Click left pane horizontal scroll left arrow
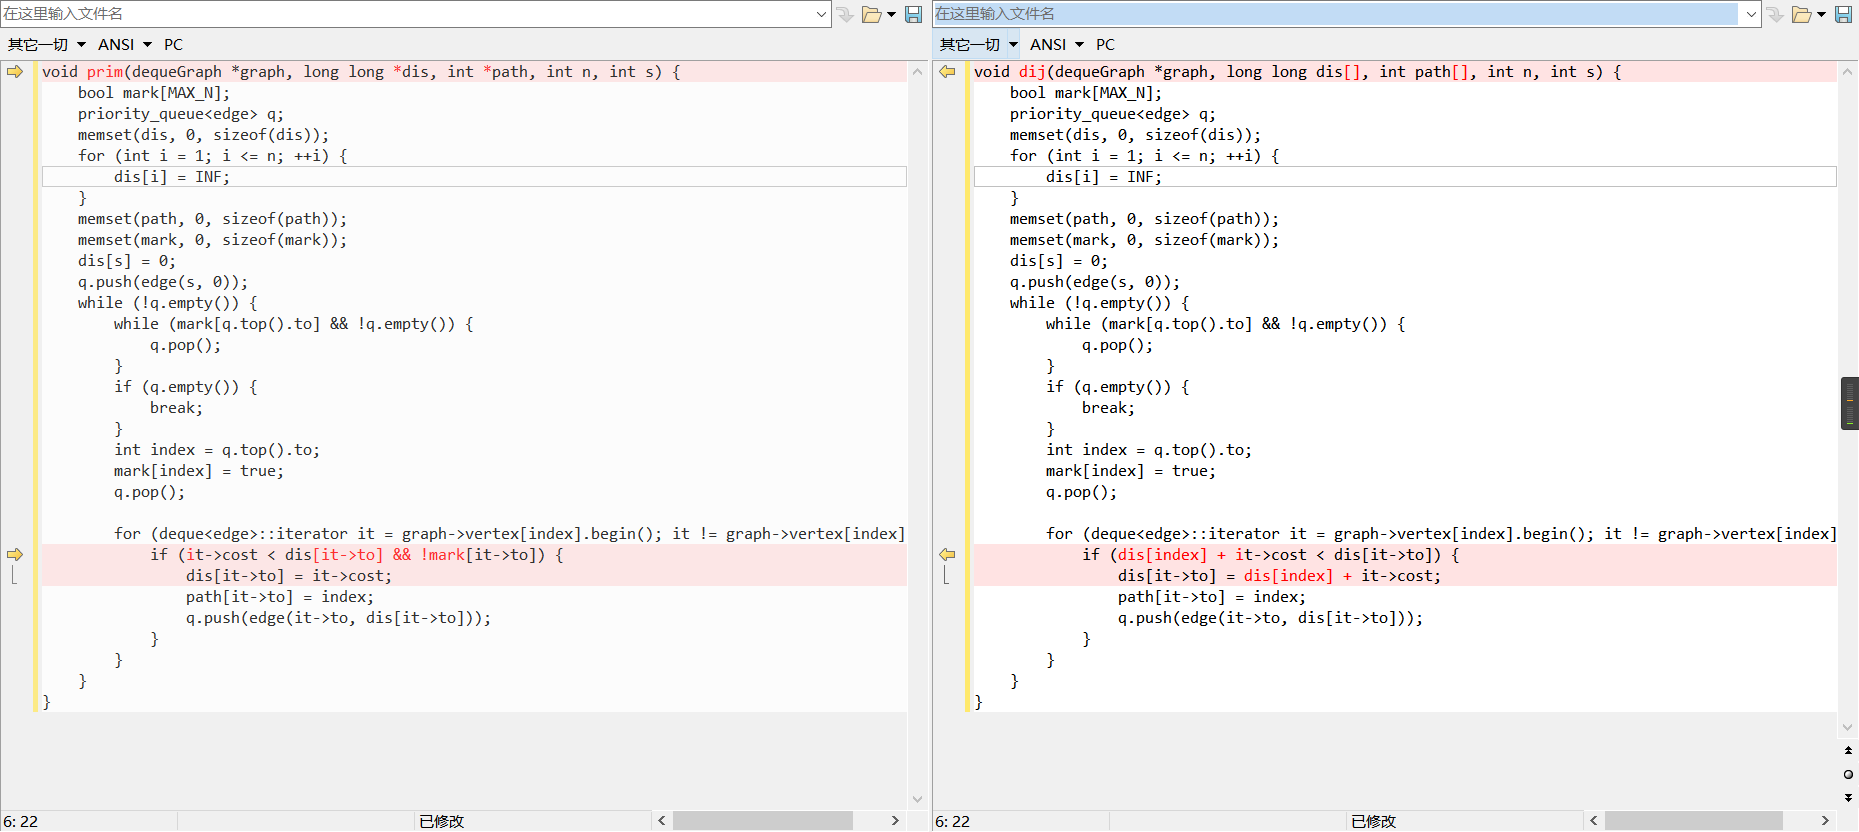This screenshot has width=1859, height=832. [662, 820]
